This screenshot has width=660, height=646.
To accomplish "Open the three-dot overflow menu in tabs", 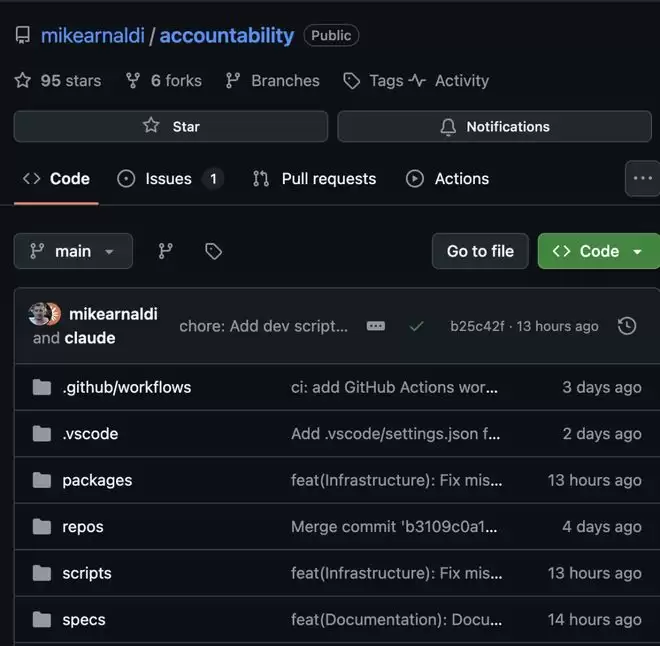I will point(642,179).
